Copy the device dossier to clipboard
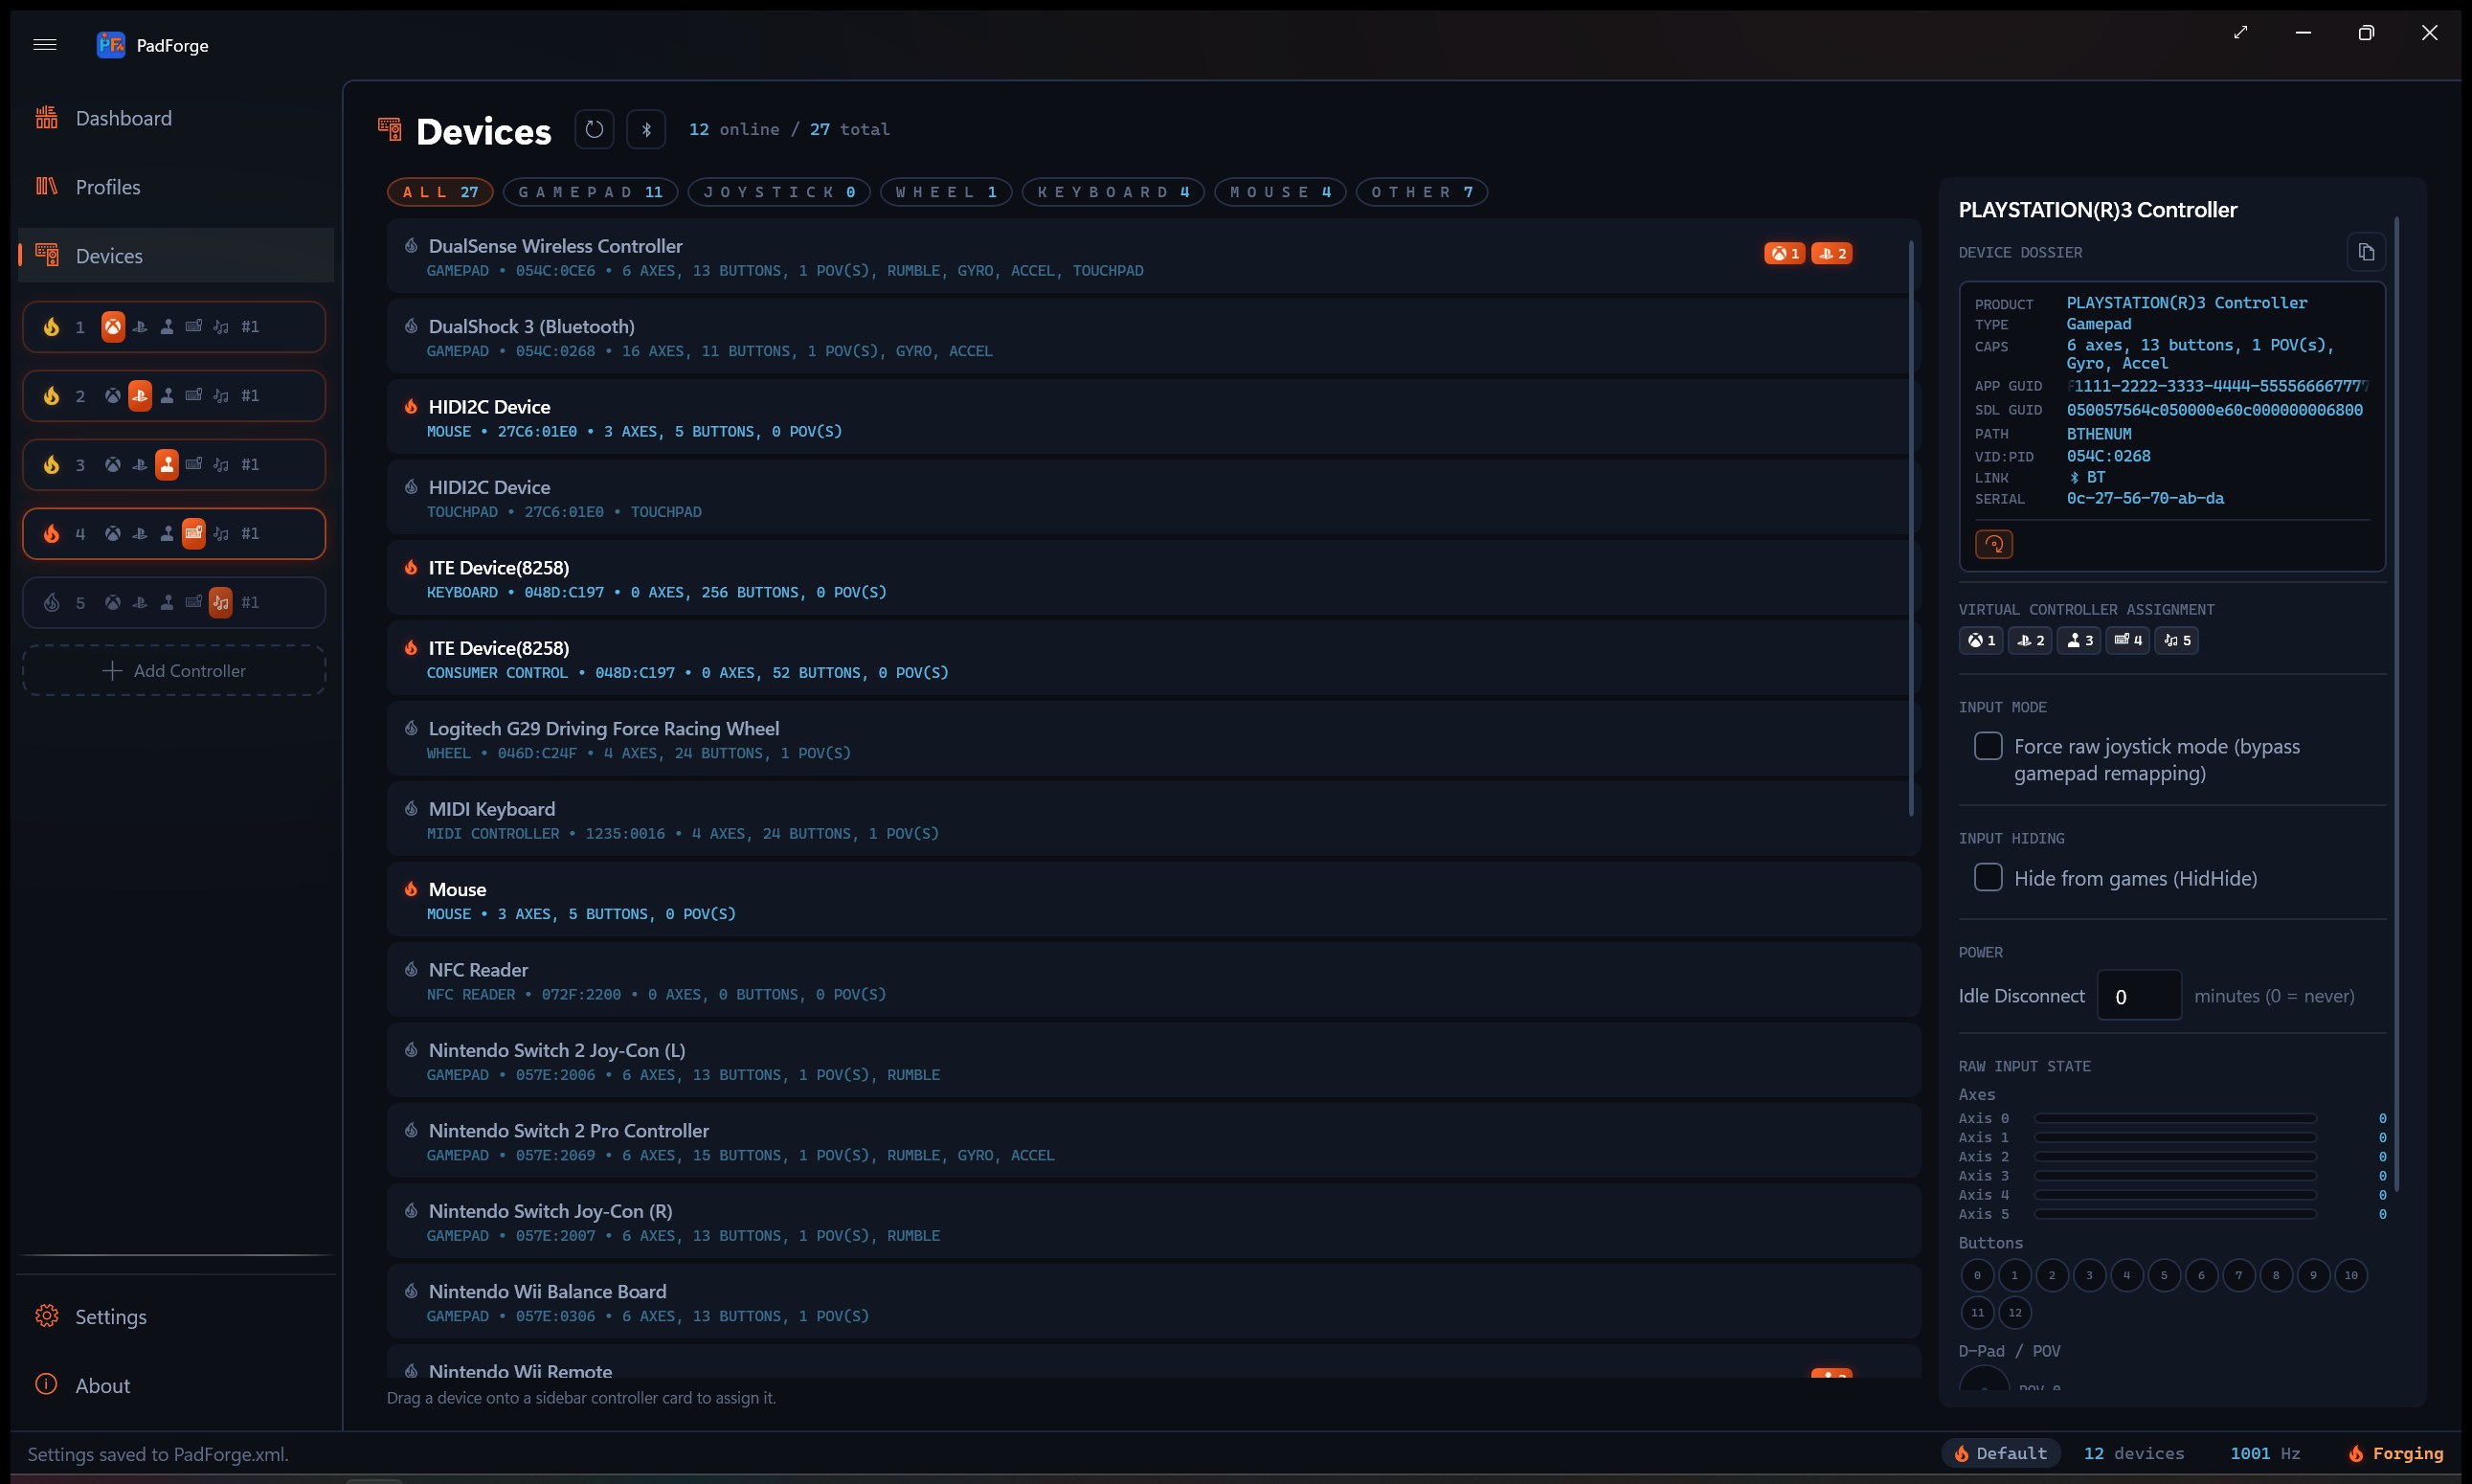This screenshot has height=1484, width=2472. (2366, 252)
